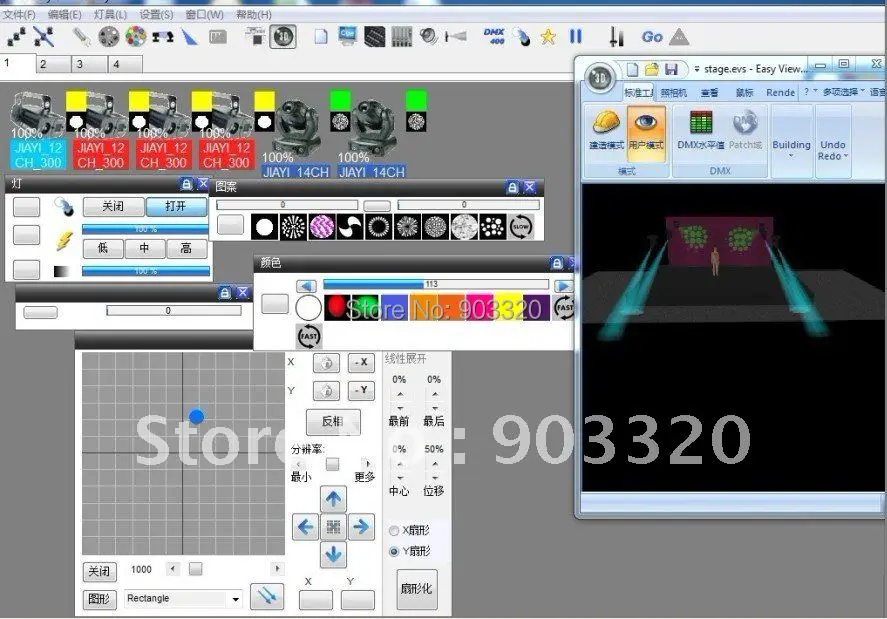The height and width of the screenshot is (619, 887).
Task: Switch to page tab 4
Action: point(124,64)
